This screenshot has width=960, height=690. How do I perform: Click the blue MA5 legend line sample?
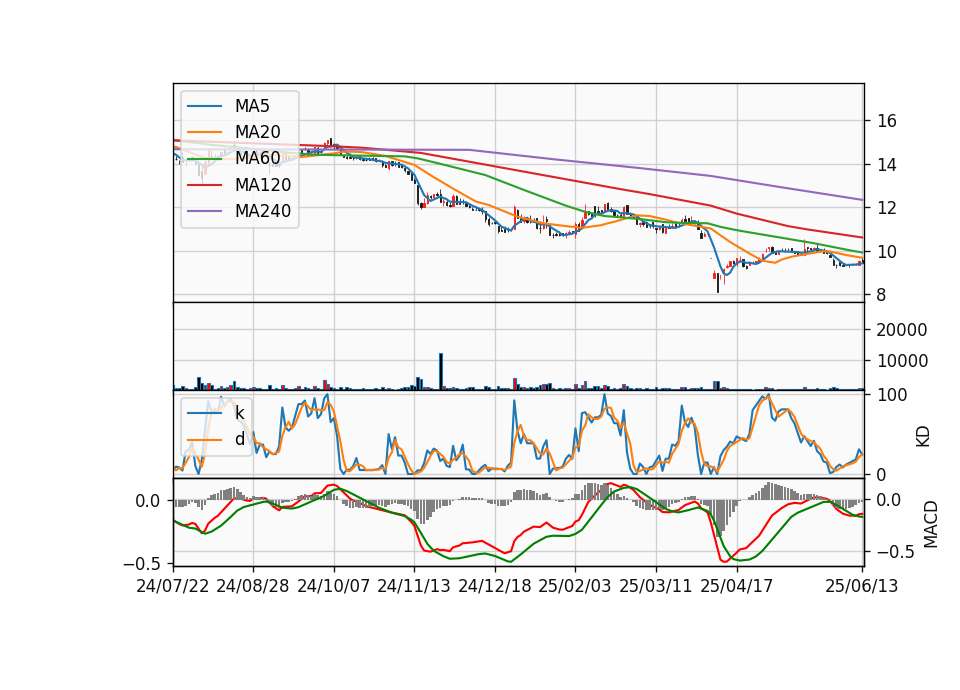(x=204, y=106)
